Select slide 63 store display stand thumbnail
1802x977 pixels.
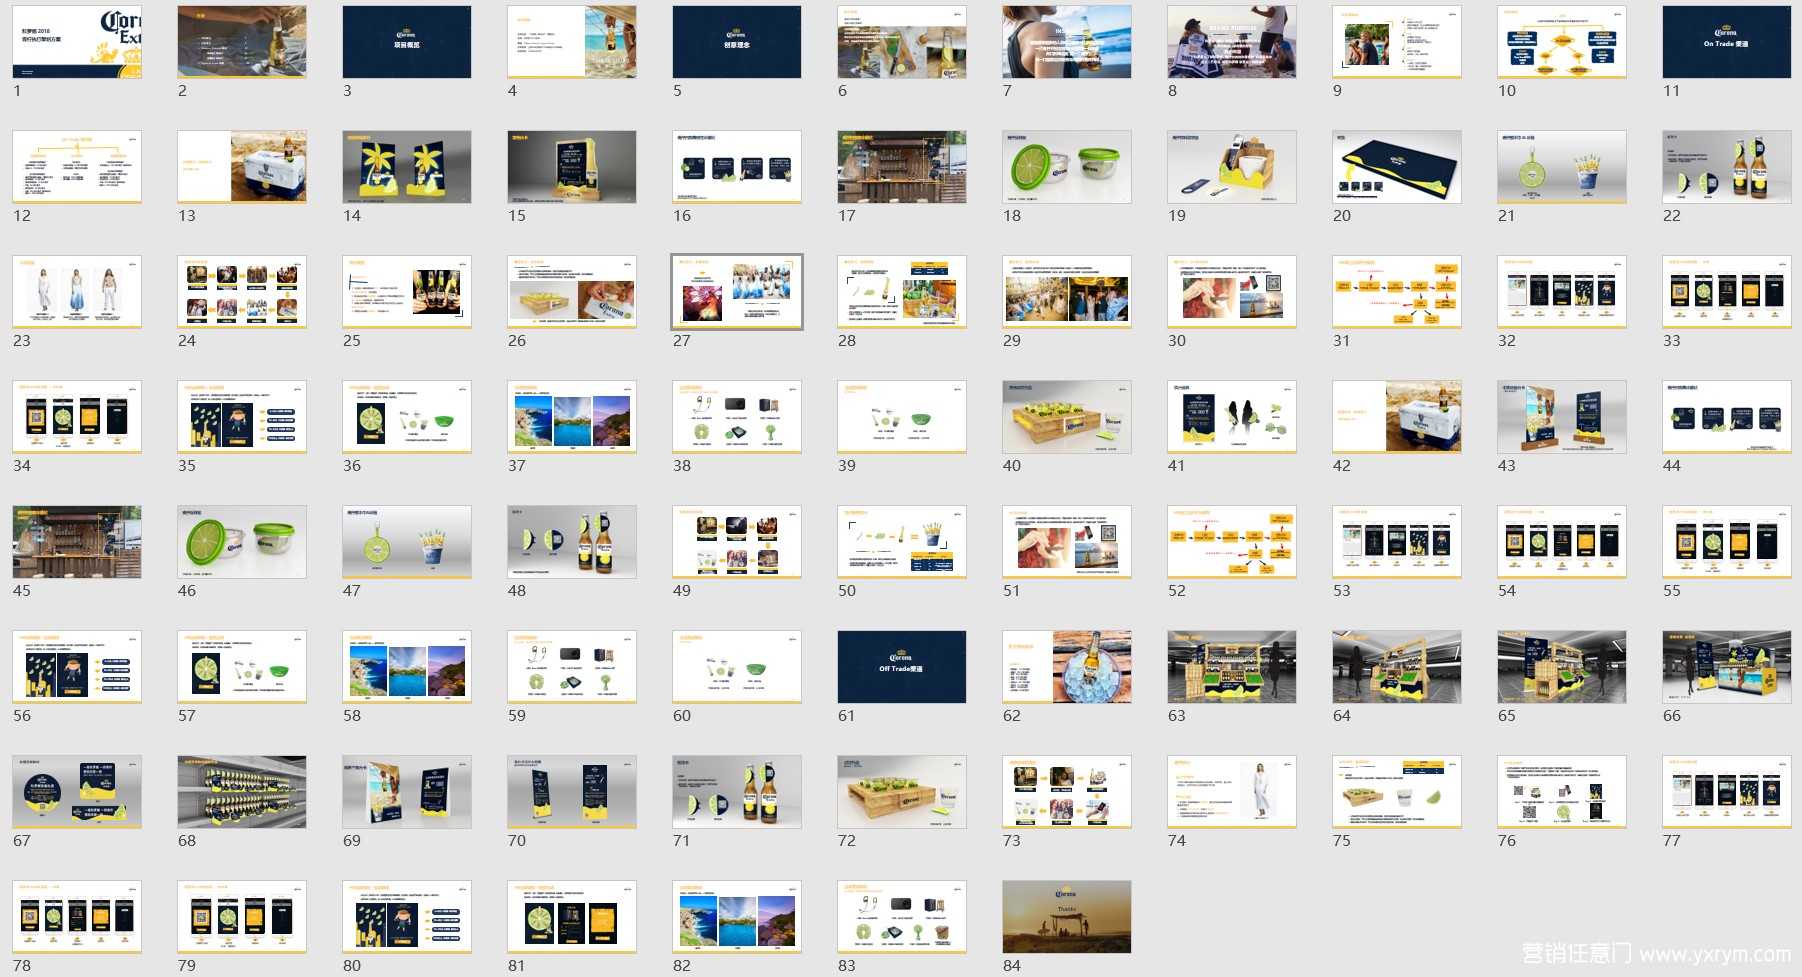(1232, 667)
